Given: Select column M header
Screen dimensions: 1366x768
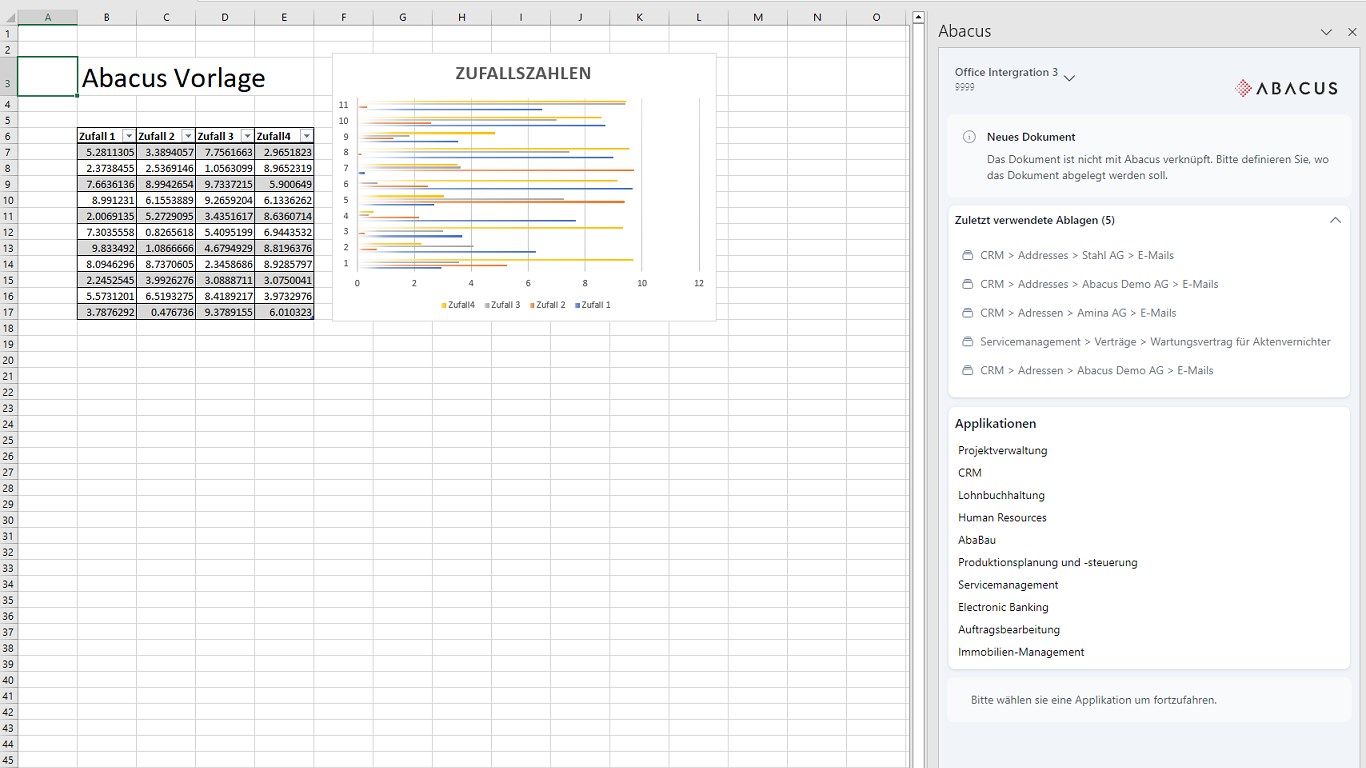Looking at the screenshot, I should click(757, 17).
